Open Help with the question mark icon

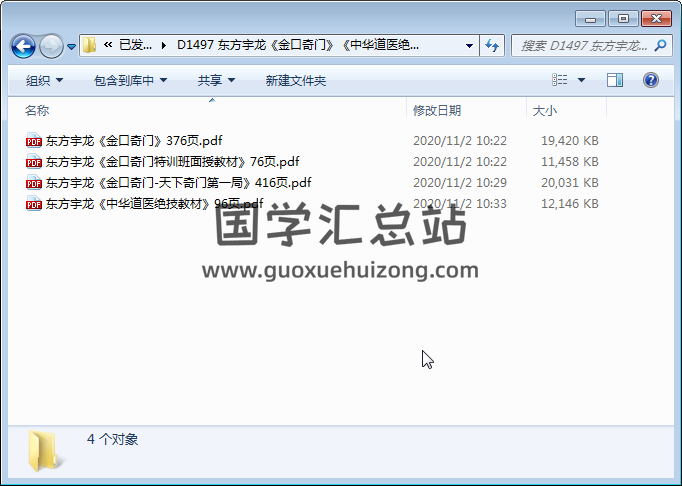[x=651, y=80]
